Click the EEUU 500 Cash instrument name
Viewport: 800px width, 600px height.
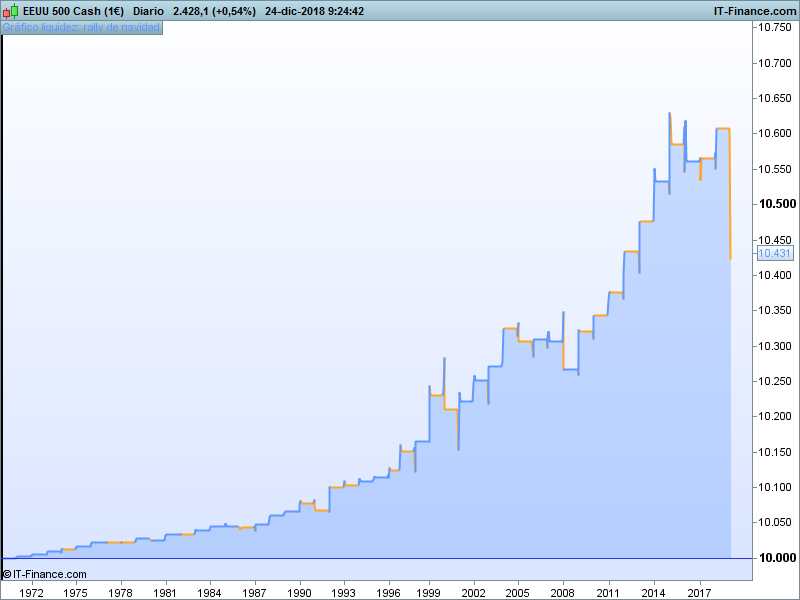(73, 11)
